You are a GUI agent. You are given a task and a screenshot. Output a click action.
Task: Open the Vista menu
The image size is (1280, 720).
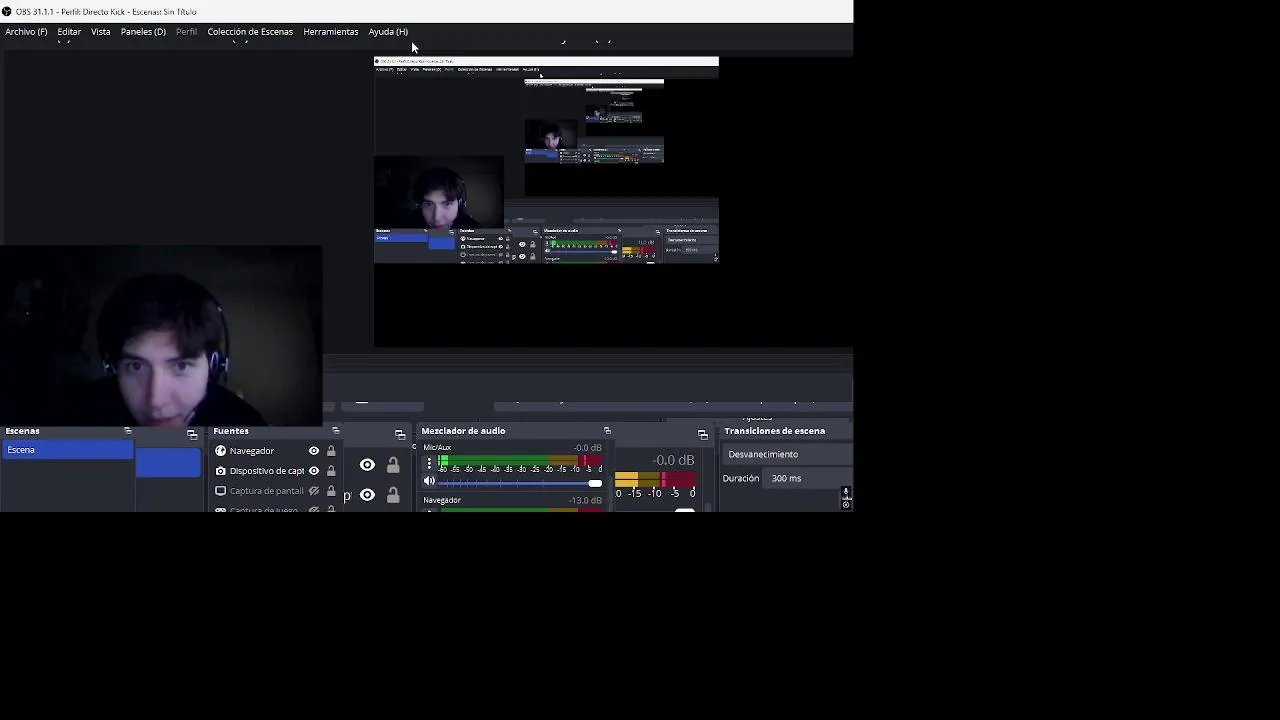coord(101,32)
